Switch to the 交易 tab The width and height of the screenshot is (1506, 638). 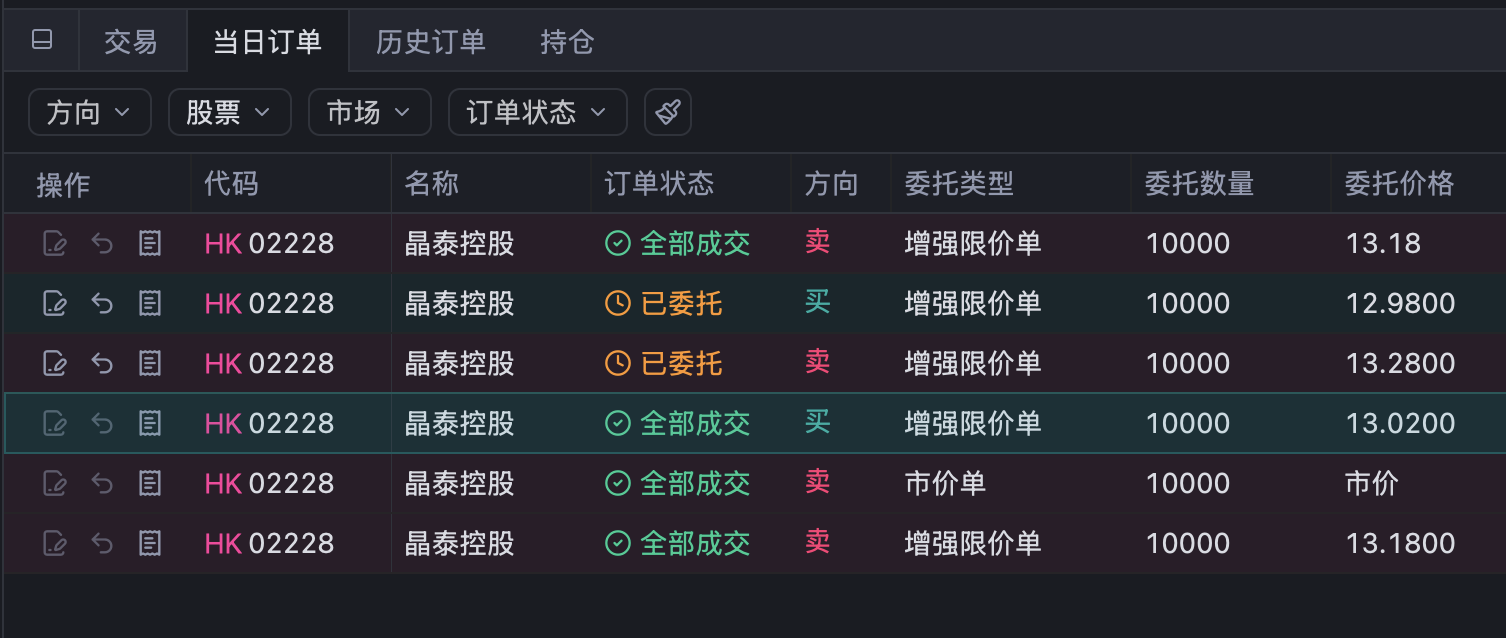(131, 41)
